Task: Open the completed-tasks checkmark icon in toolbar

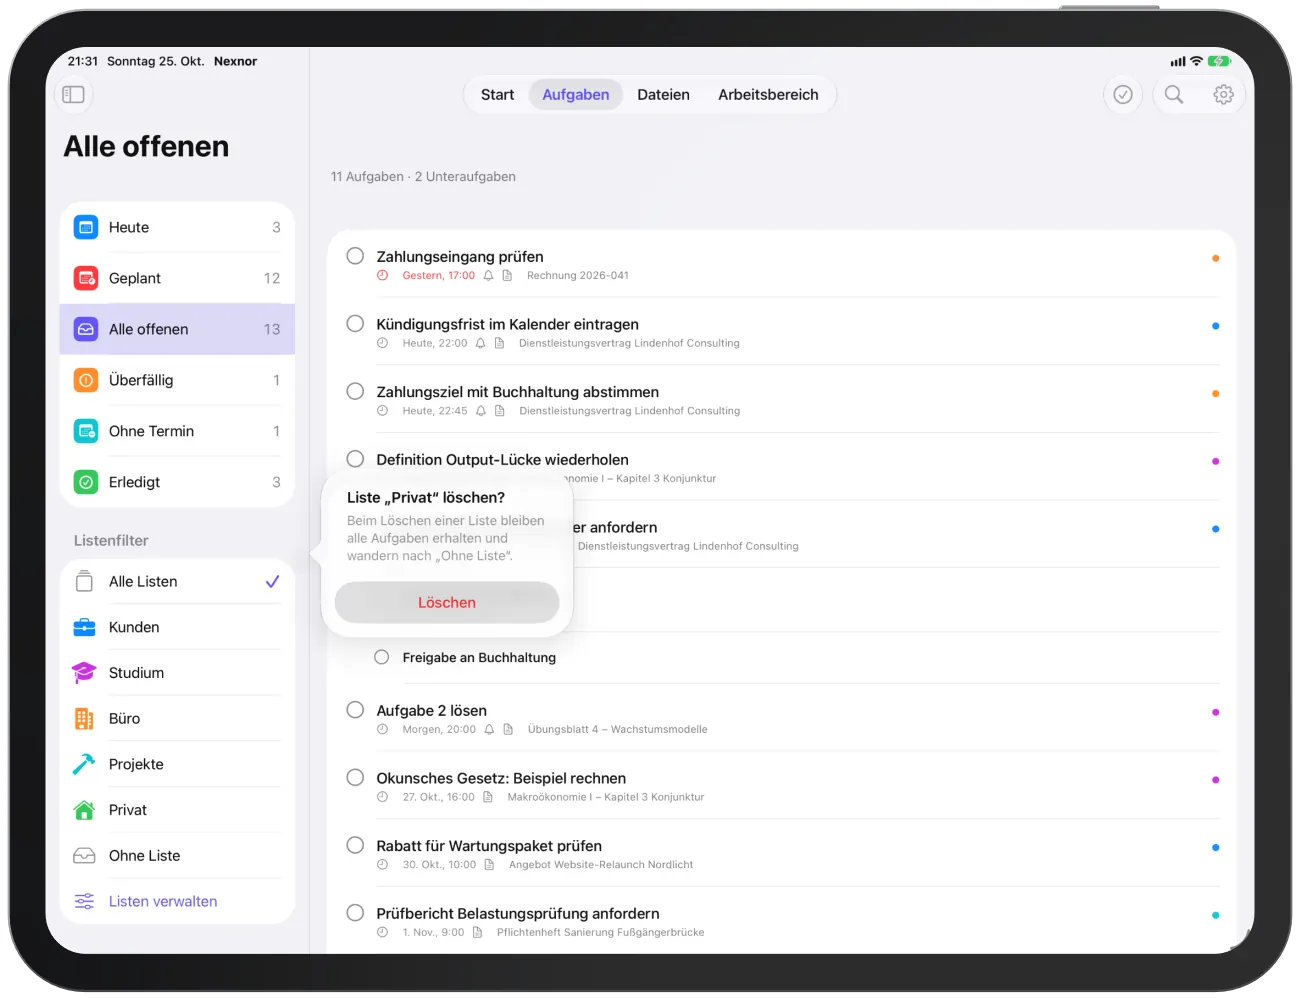Action: pyautogui.click(x=1123, y=95)
